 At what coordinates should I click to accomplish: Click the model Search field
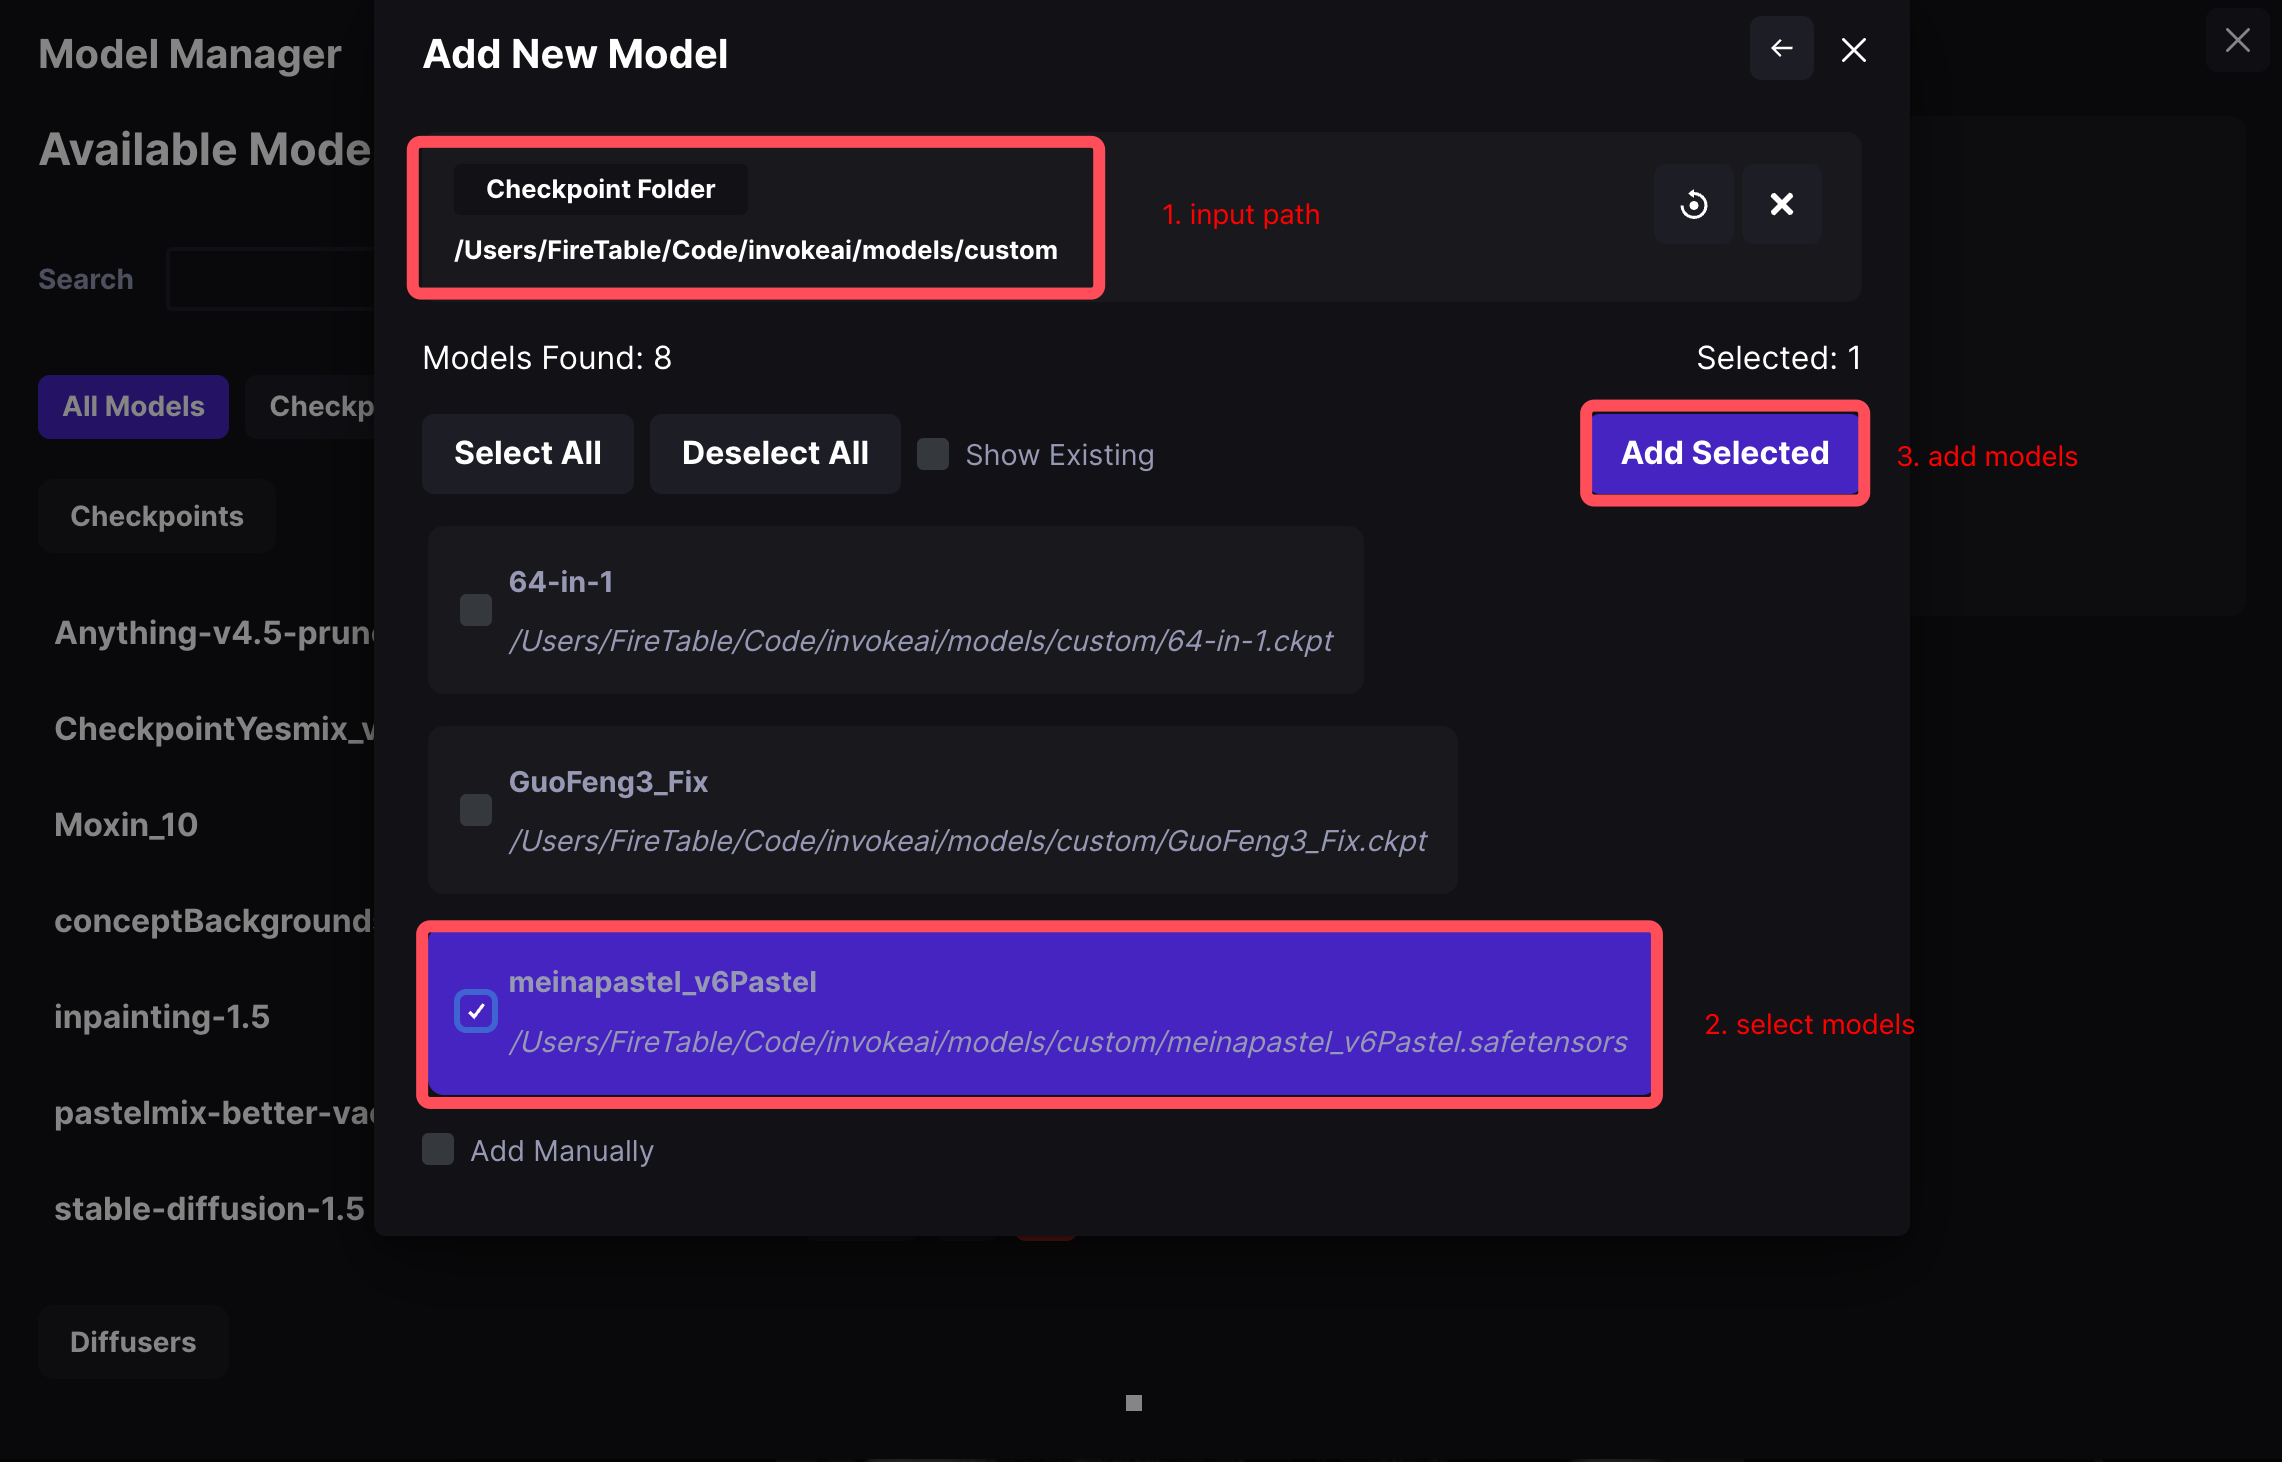(270, 279)
